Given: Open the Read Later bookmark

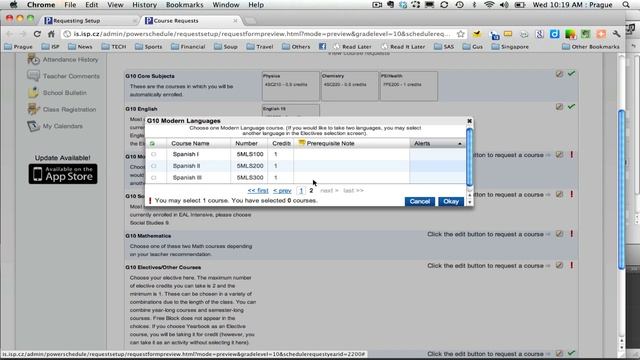Looking at the screenshot, I should click(x=353, y=47).
